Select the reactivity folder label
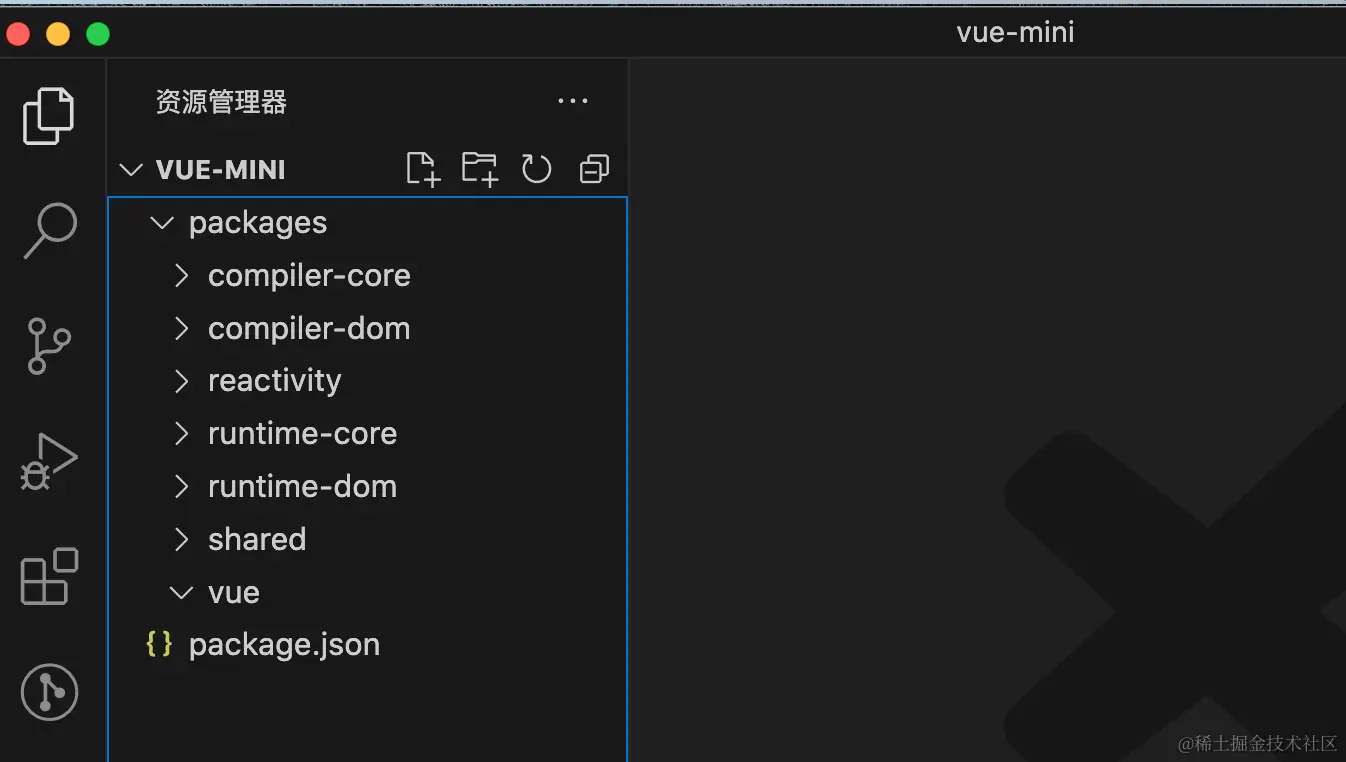The height and width of the screenshot is (762, 1346). pos(274,381)
